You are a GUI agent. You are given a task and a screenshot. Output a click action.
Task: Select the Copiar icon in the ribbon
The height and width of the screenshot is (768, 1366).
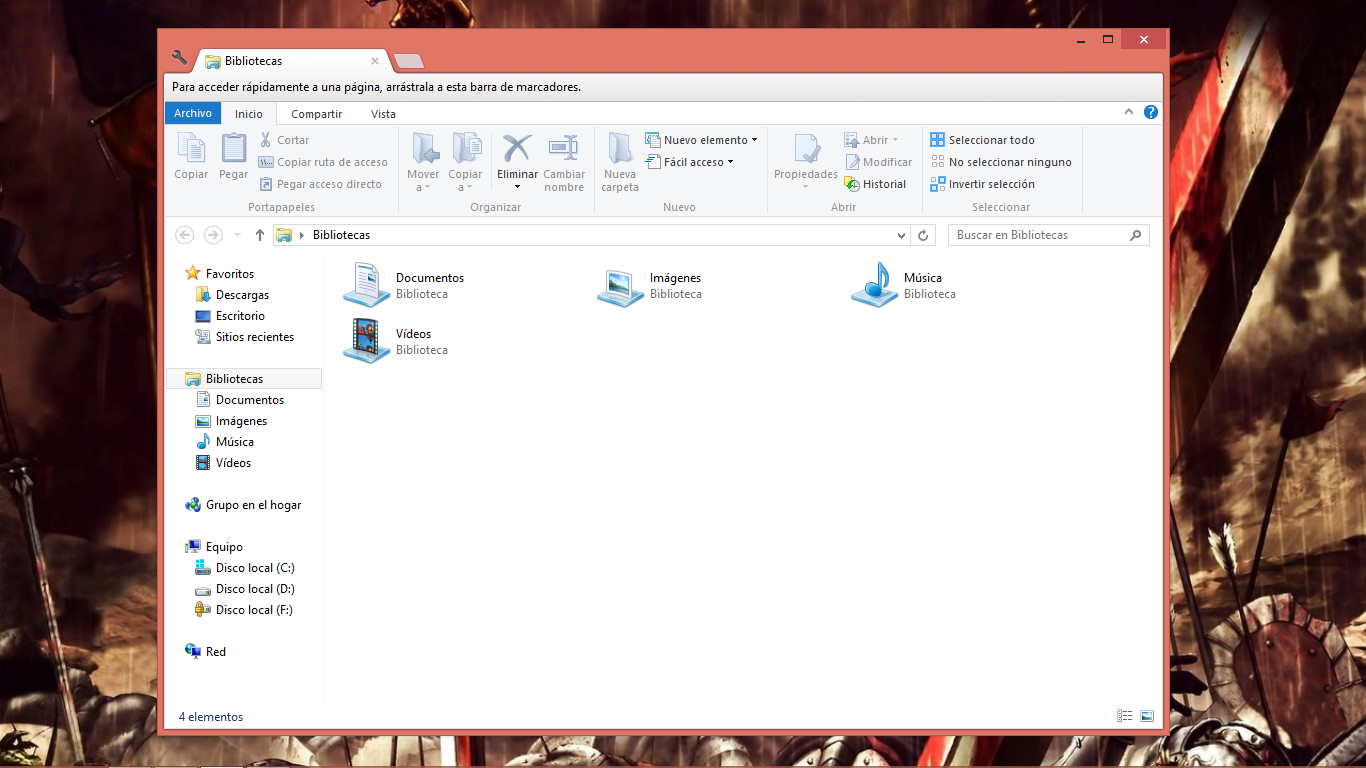pos(190,160)
